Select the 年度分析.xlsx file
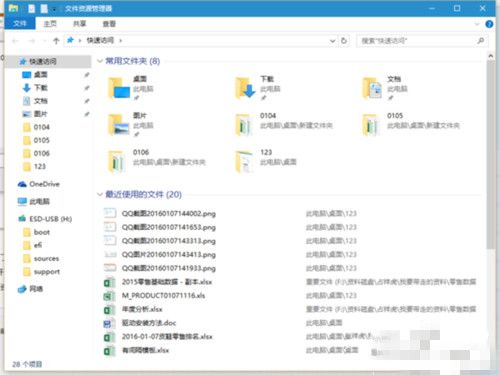This screenshot has height=375, width=500. coord(142,309)
